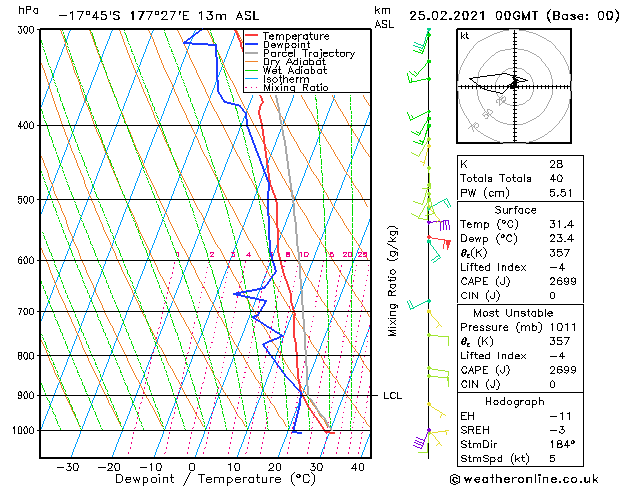Click the Most Unstable section heading

point(513,313)
